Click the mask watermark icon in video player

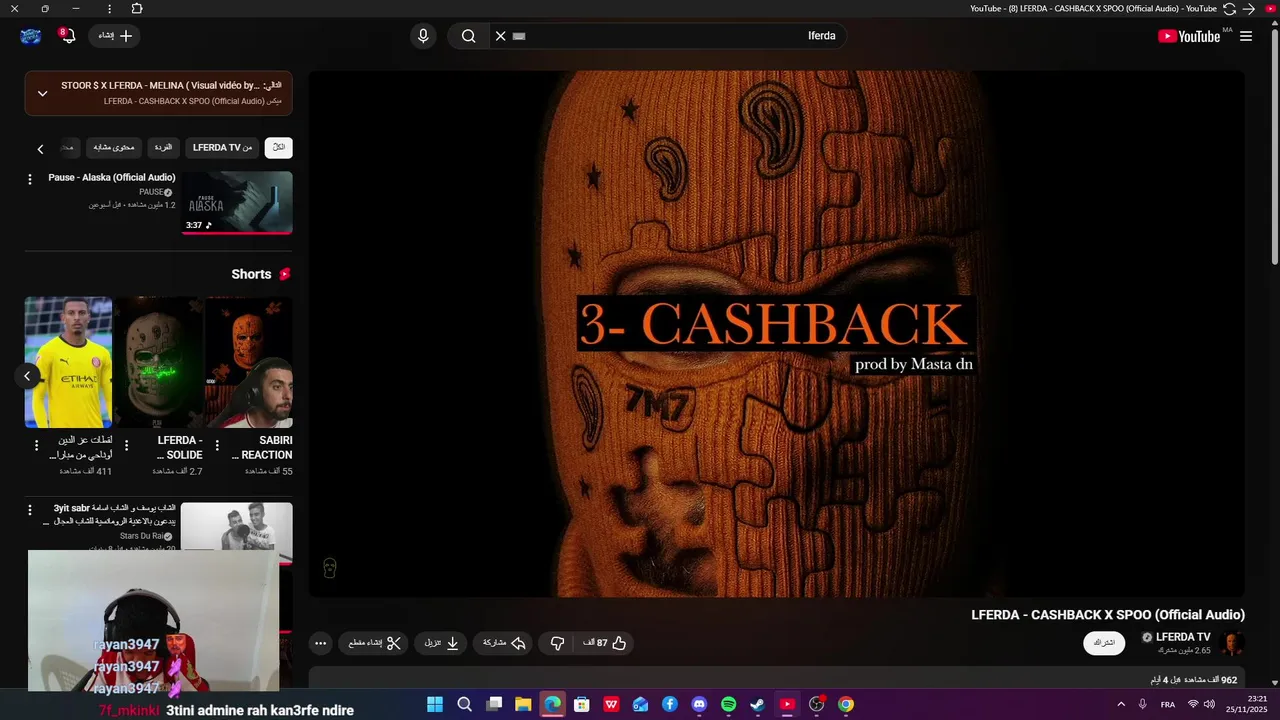click(329, 568)
